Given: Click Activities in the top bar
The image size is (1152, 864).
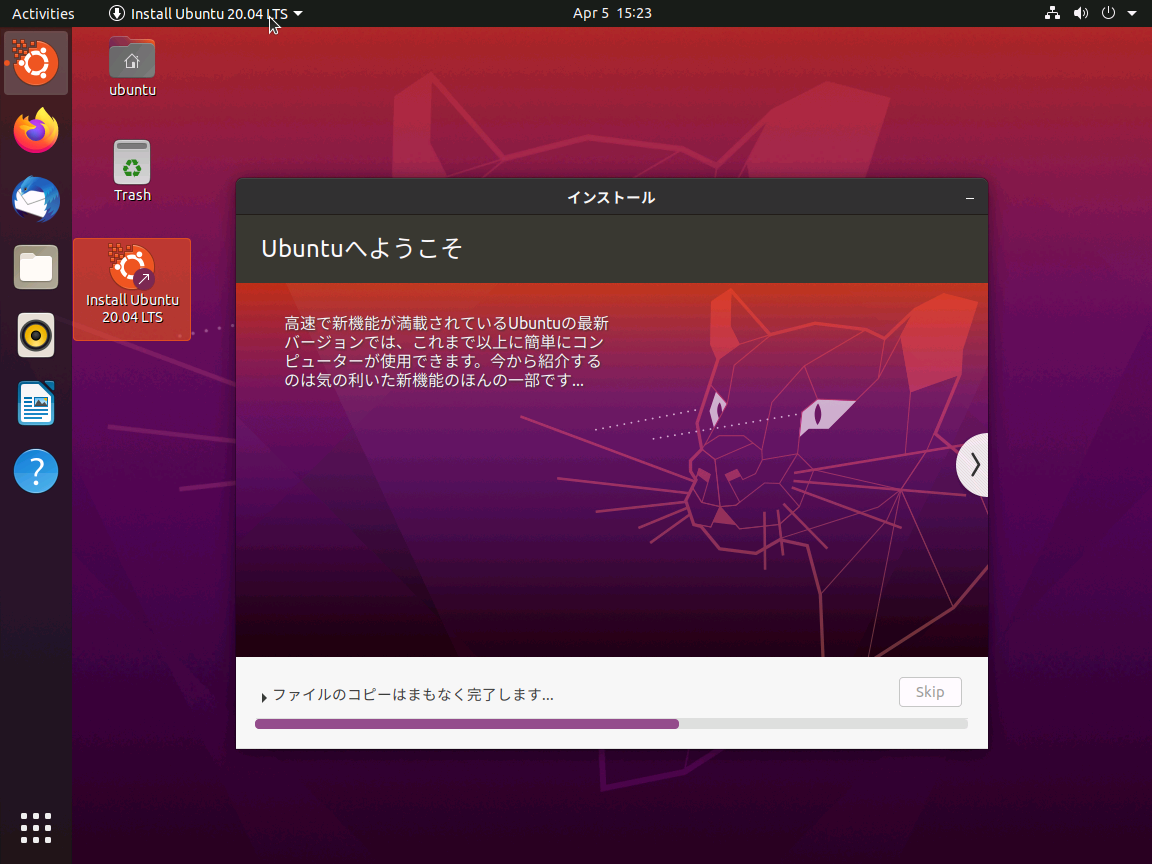Looking at the screenshot, I should 42,13.
